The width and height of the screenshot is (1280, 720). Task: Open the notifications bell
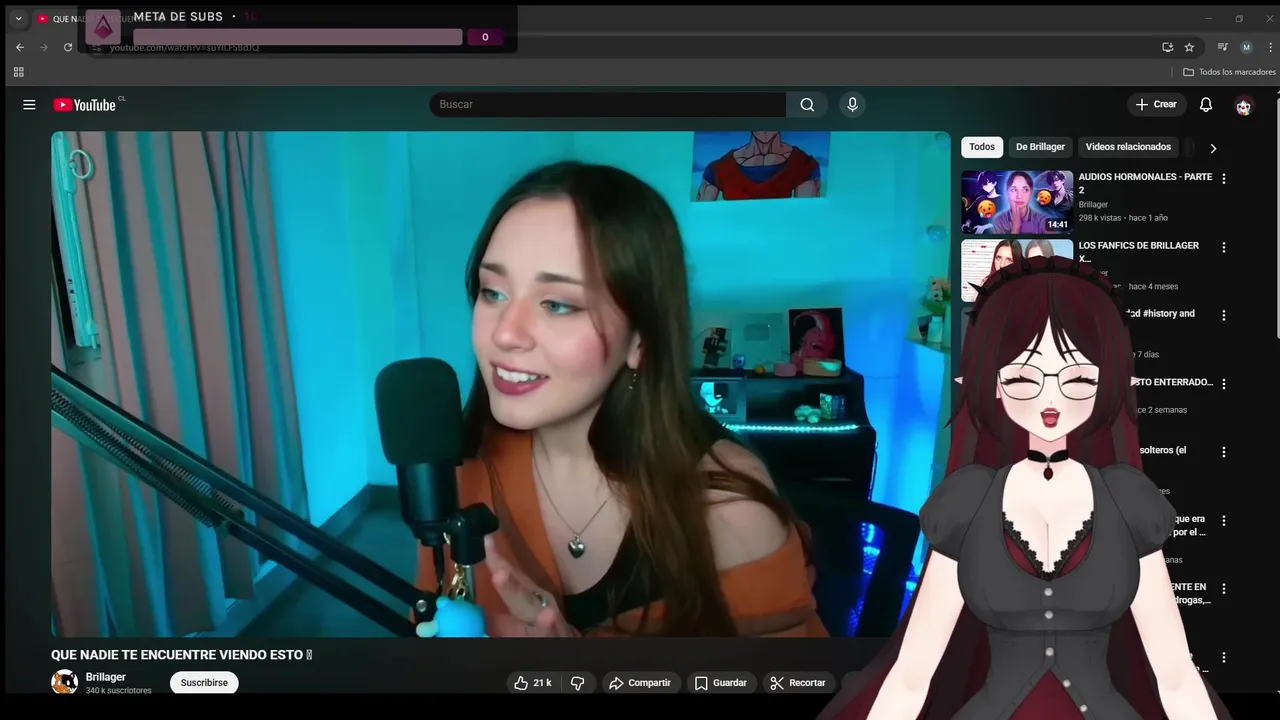tap(1206, 105)
